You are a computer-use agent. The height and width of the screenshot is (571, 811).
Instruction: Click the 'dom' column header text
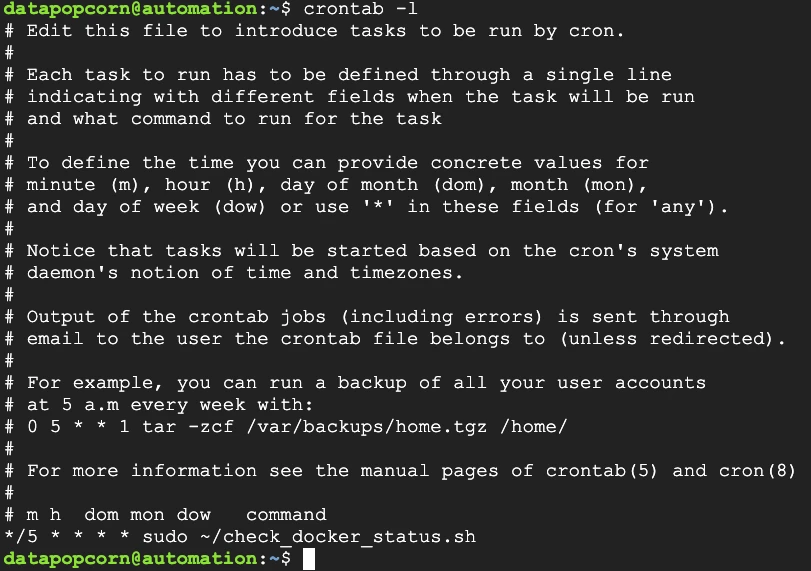101,515
